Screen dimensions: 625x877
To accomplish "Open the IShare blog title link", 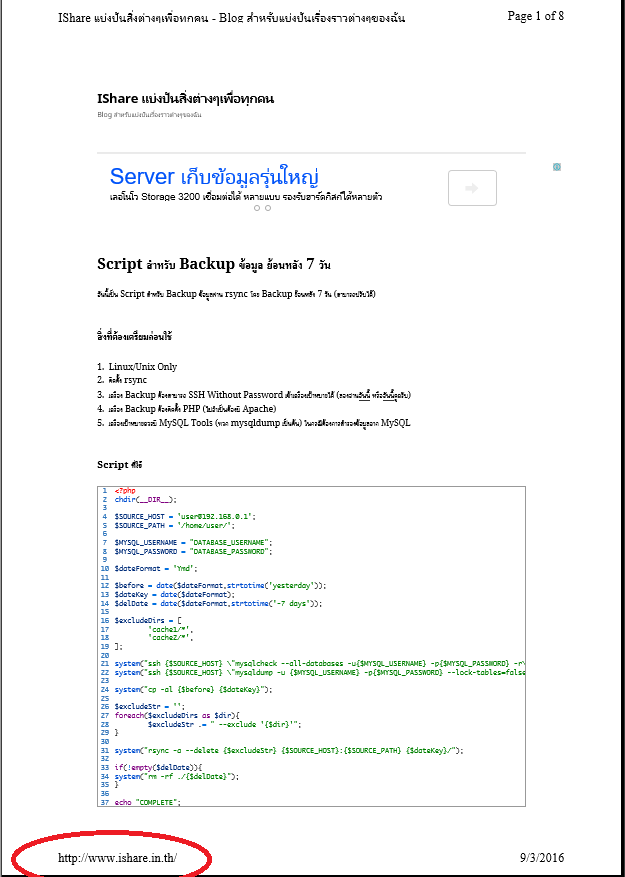I will pos(185,99).
